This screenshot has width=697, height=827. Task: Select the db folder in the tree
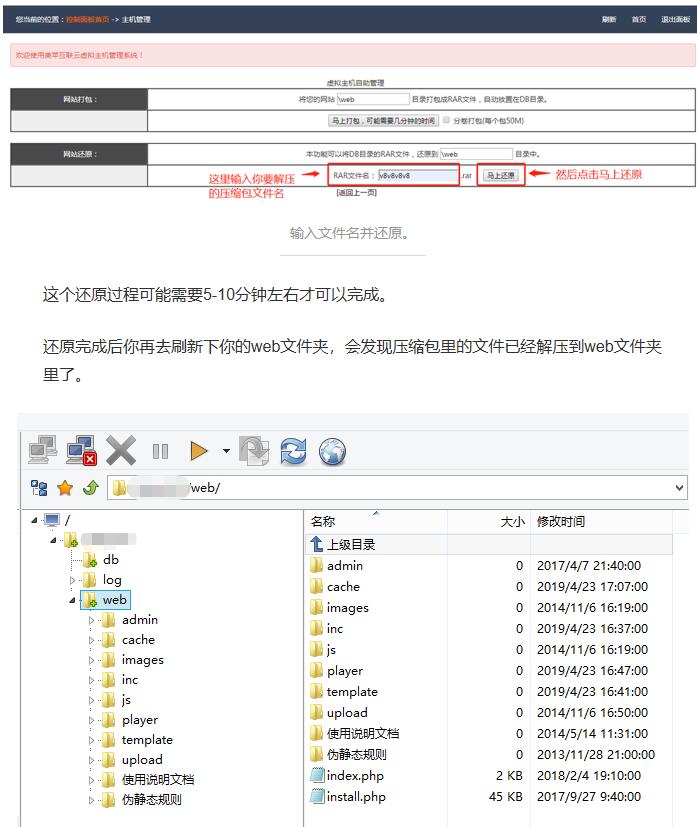[x=111, y=560]
